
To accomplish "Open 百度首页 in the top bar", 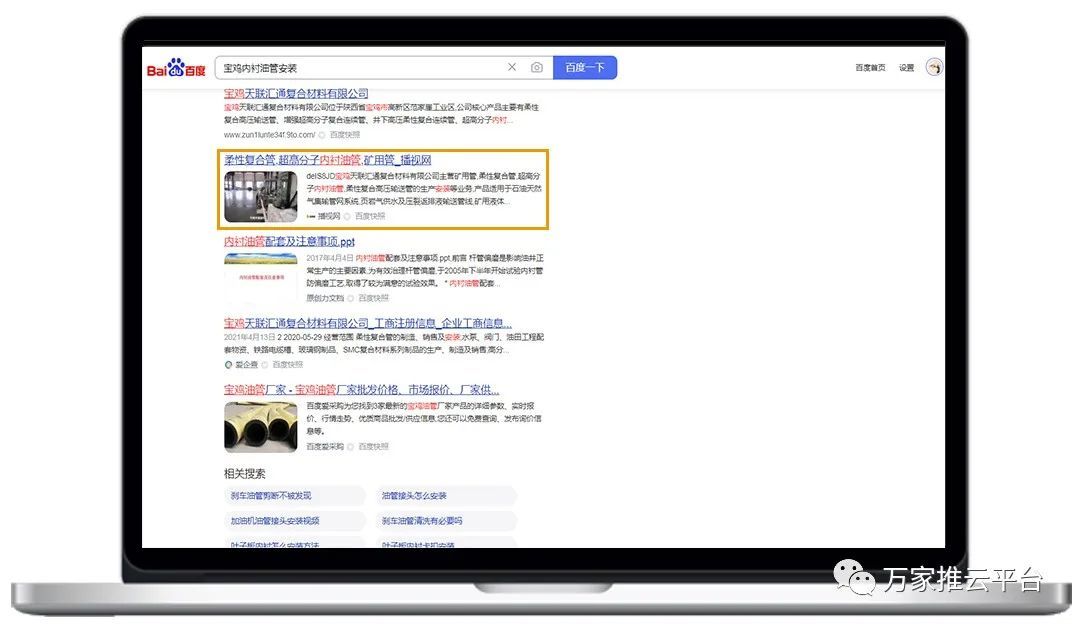I will [870, 68].
